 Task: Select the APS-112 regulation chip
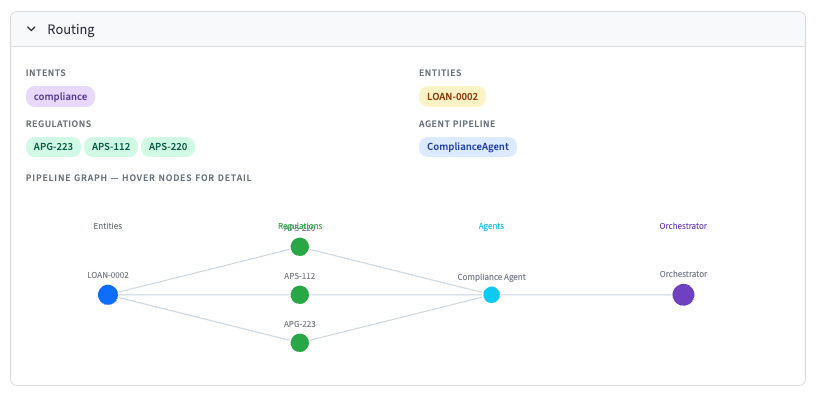click(x=111, y=147)
